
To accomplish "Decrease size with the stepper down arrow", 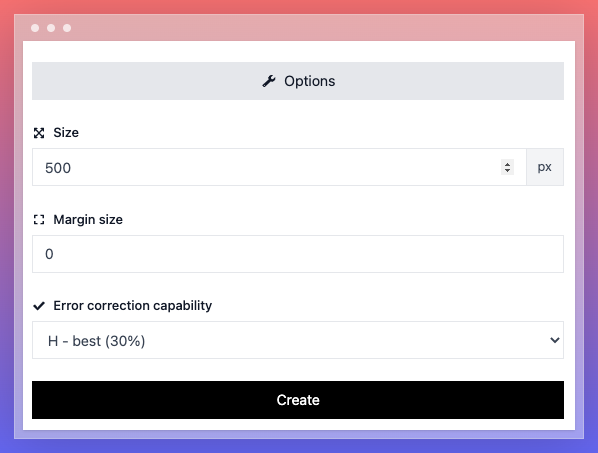I will [x=507, y=170].
